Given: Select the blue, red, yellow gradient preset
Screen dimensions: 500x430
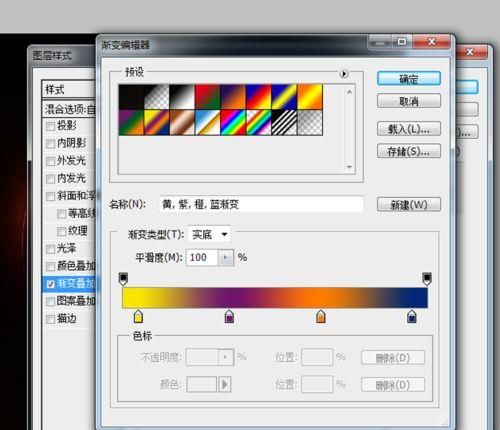Looking at the screenshot, I should coord(259,97).
